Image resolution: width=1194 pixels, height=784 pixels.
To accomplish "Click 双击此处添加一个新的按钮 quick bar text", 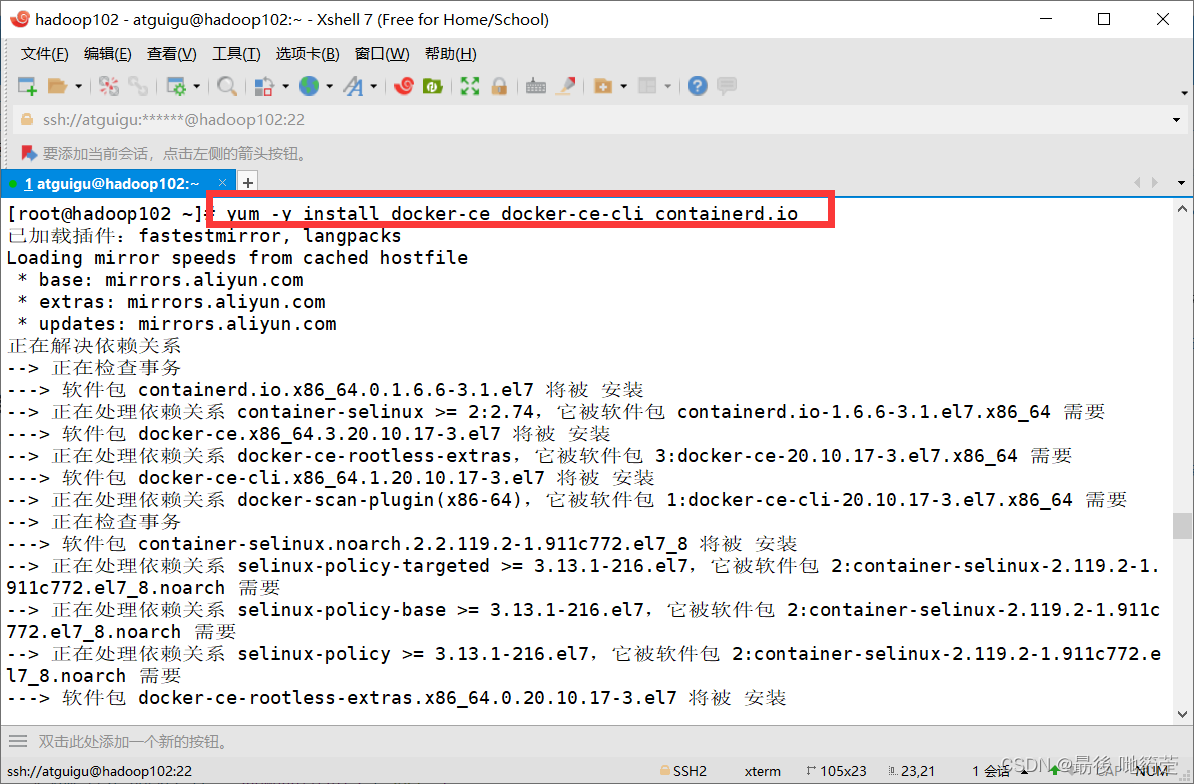I will (133, 741).
